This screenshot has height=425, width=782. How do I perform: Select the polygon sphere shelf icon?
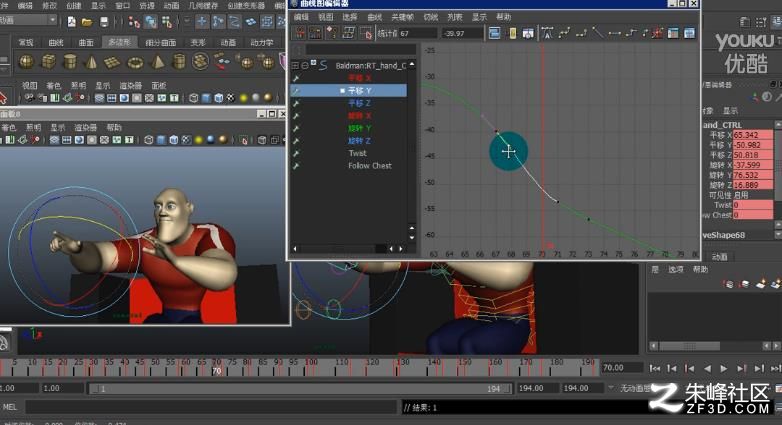(26, 62)
